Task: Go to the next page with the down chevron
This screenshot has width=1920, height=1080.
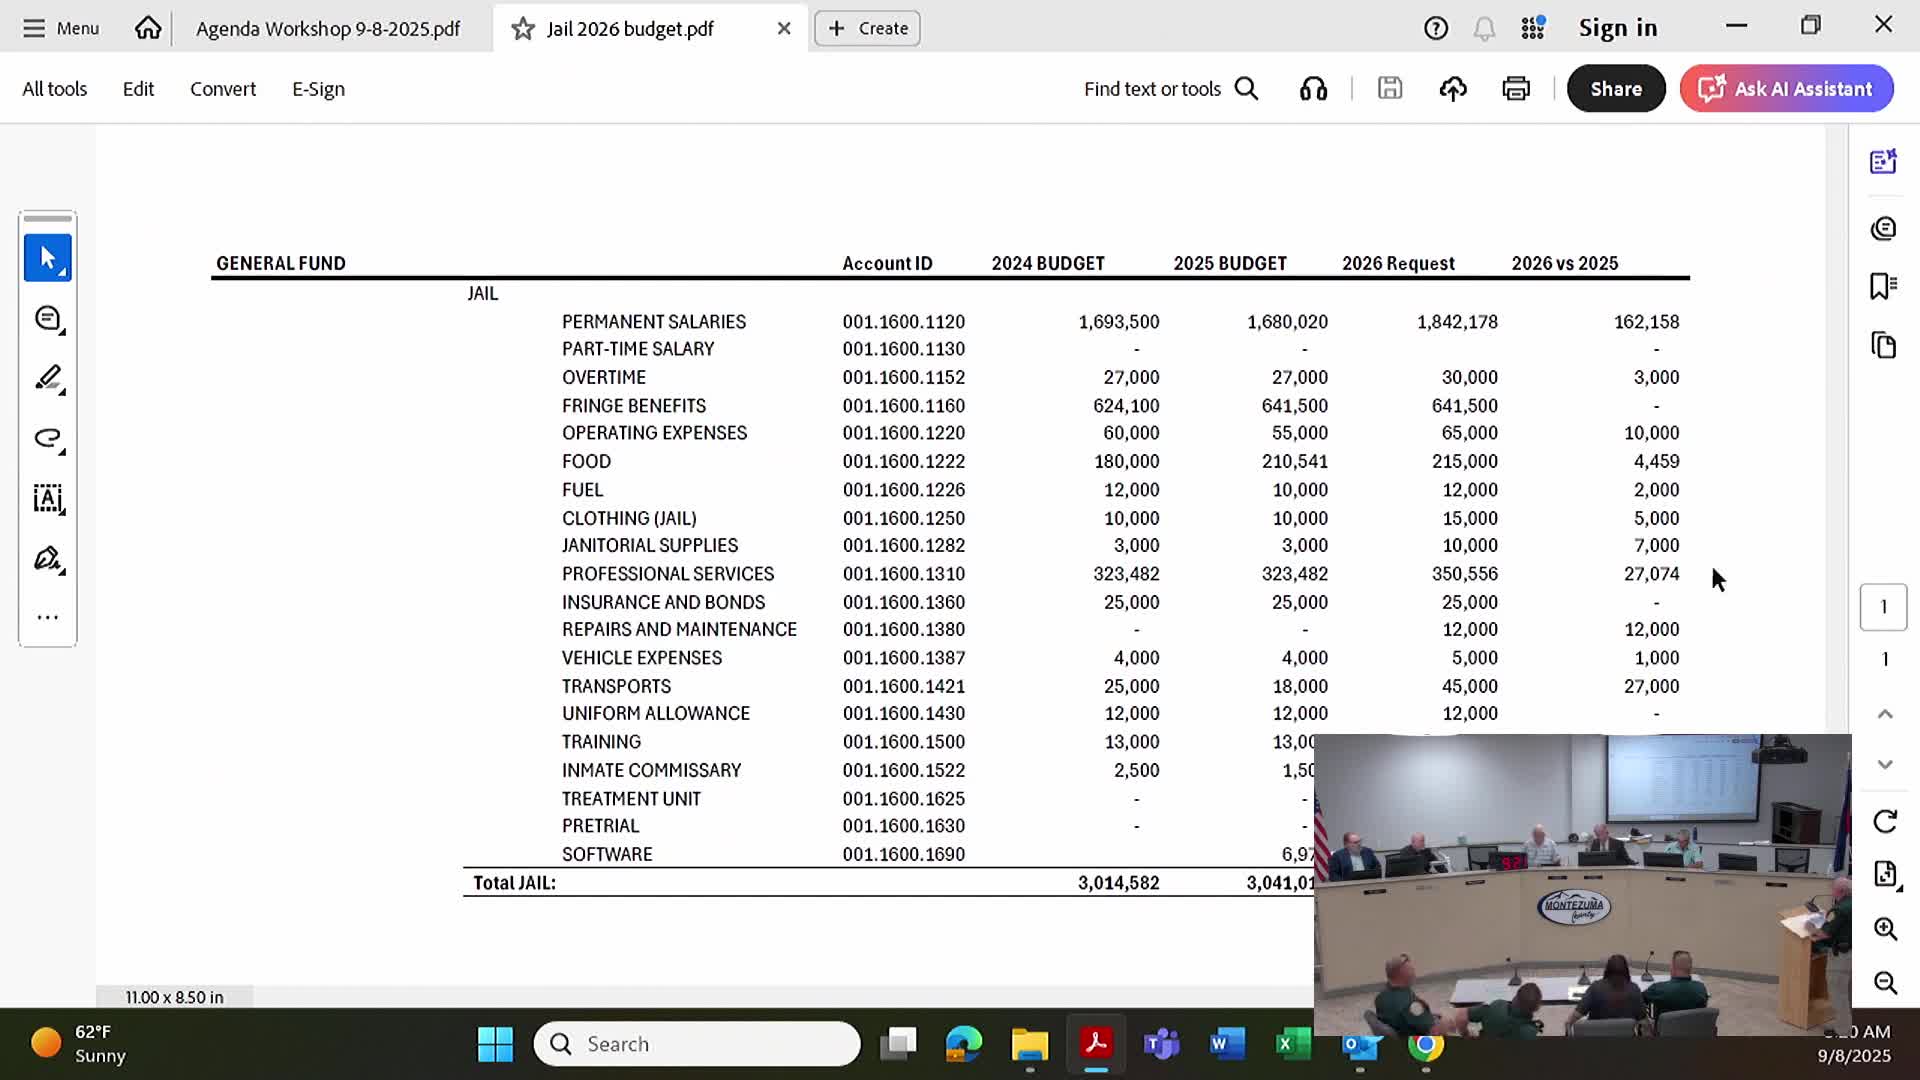Action: pyautogui.click(x=1885, y=765)
